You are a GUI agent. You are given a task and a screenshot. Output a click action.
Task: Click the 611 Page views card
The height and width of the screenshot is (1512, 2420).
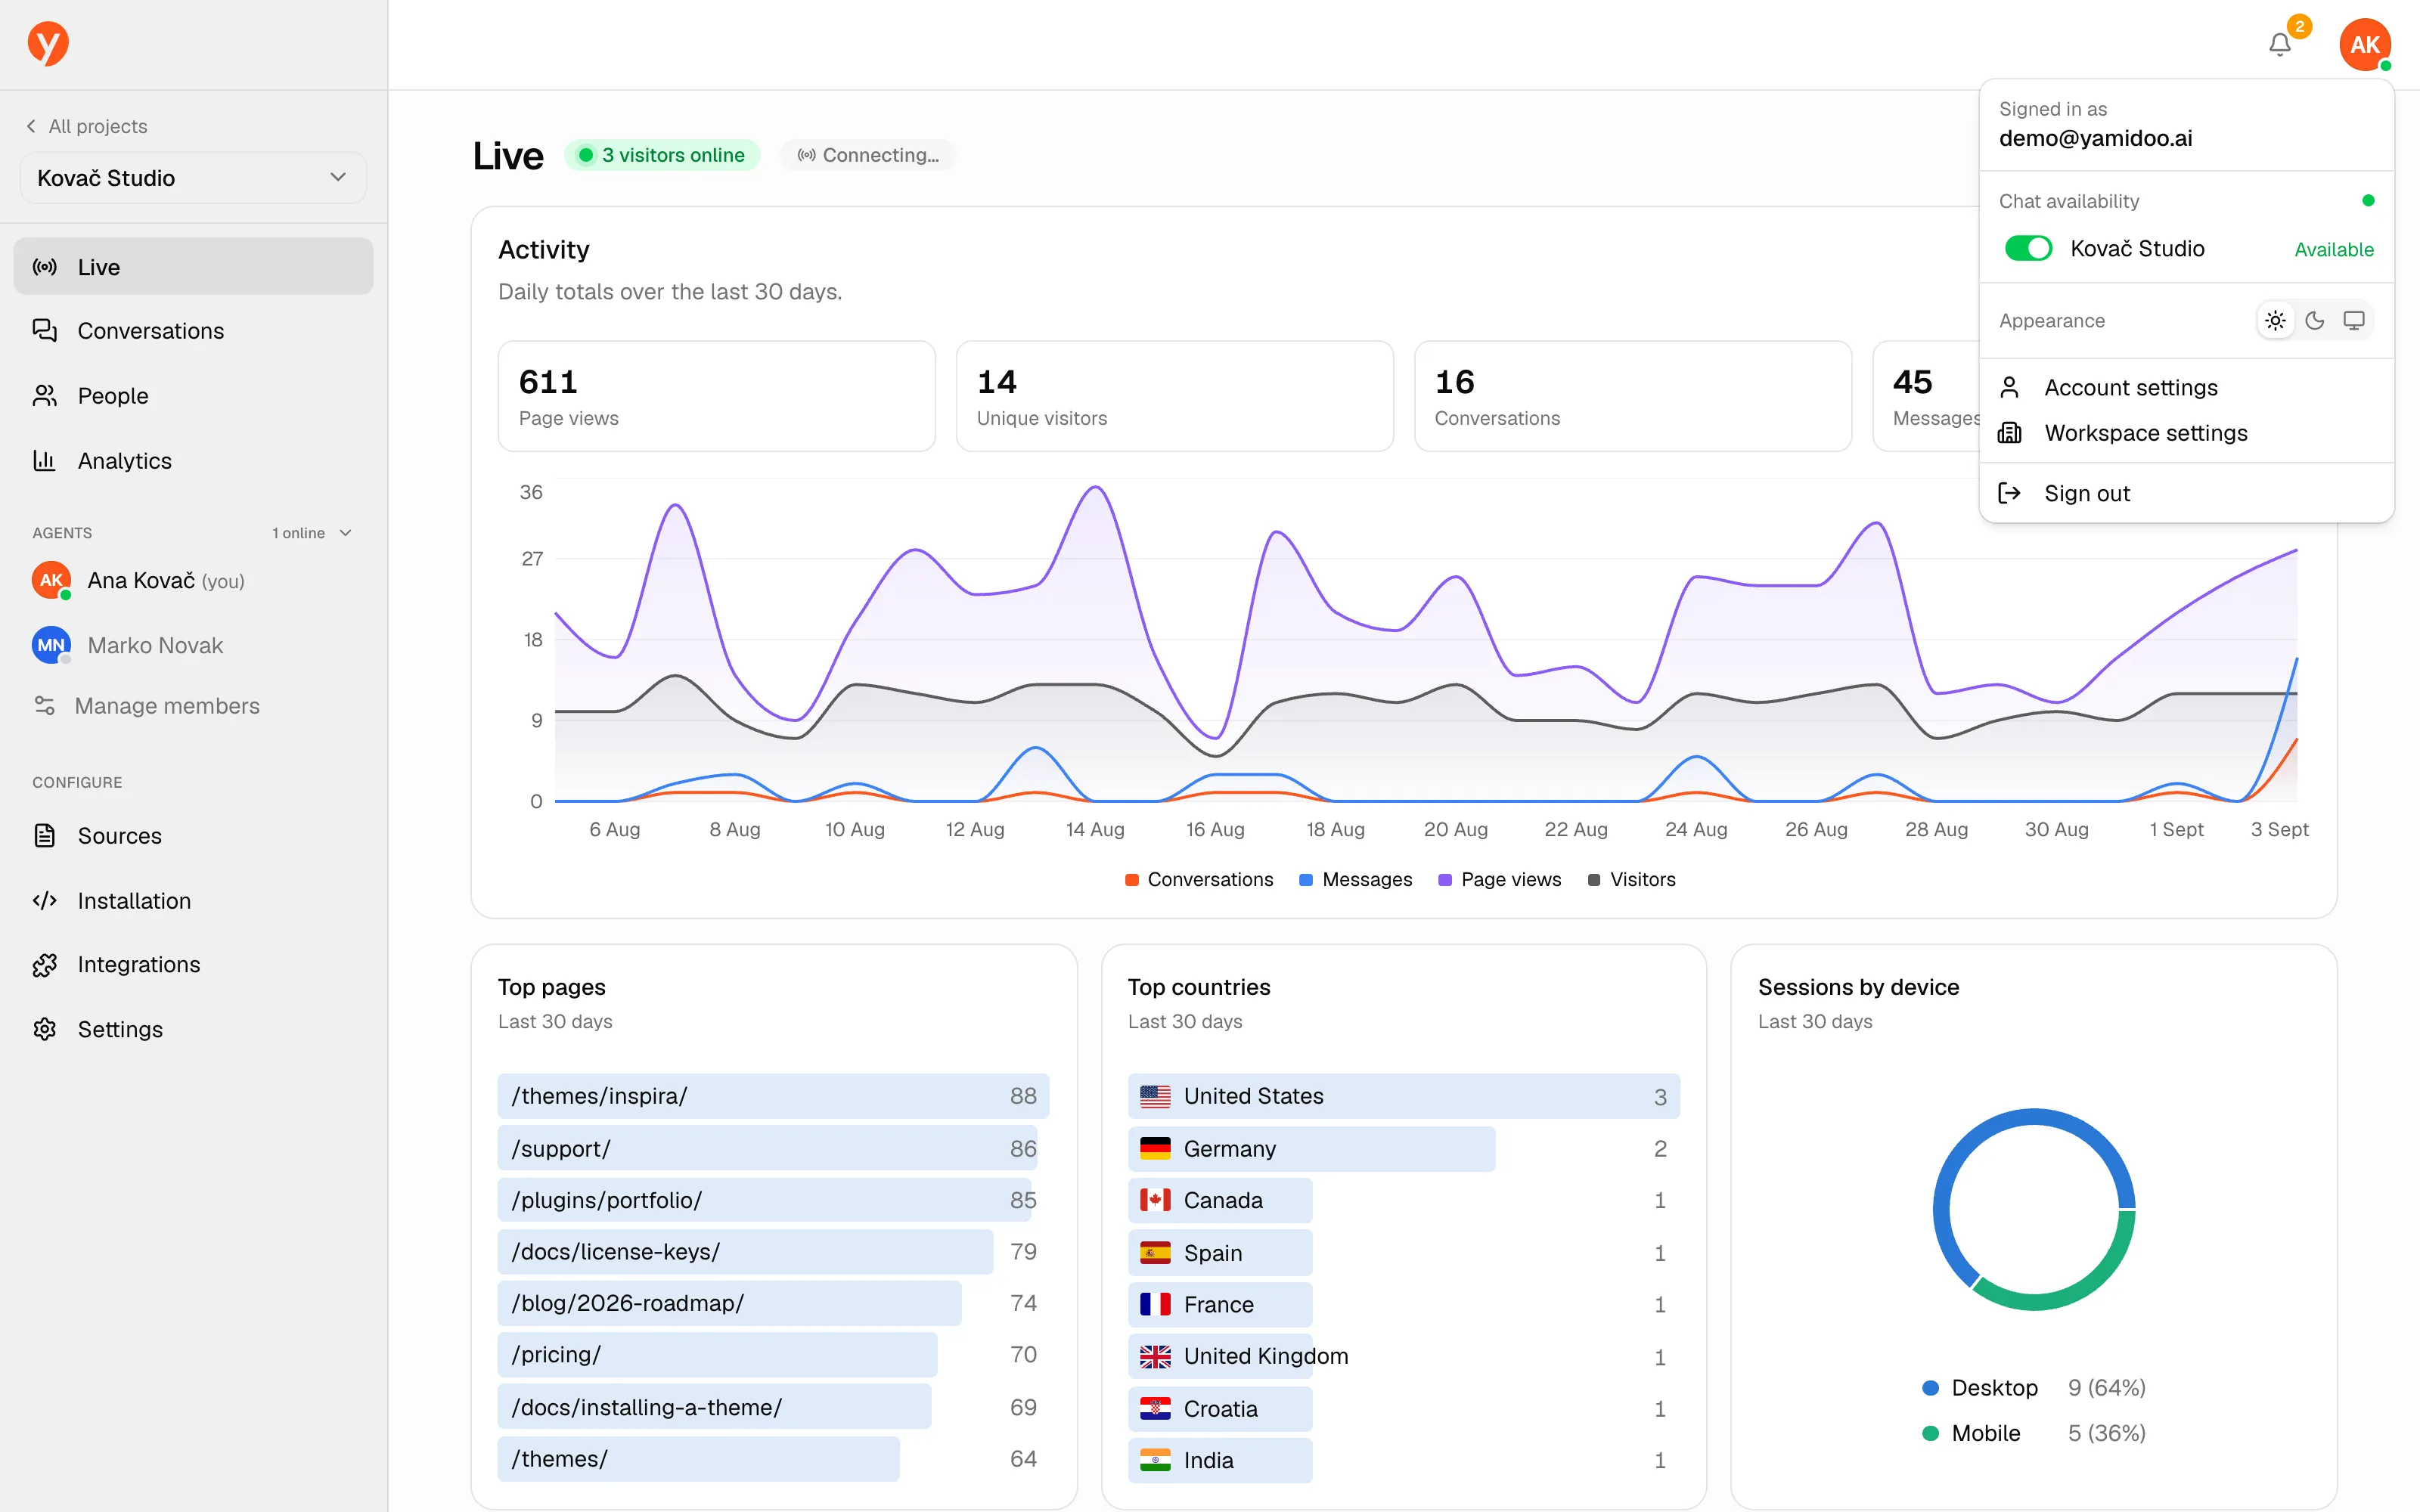click(716, 396)
